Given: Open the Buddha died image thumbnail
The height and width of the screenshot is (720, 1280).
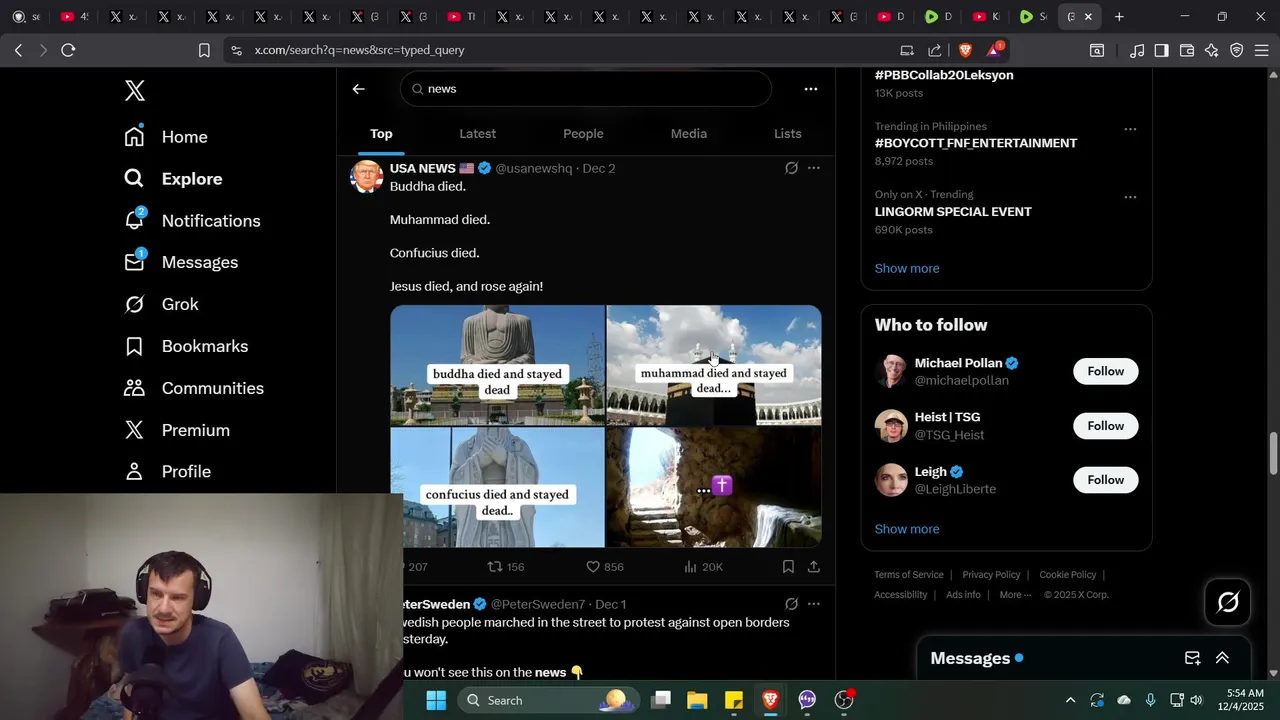Looking at the screenshot, I should tap(497, 365).
